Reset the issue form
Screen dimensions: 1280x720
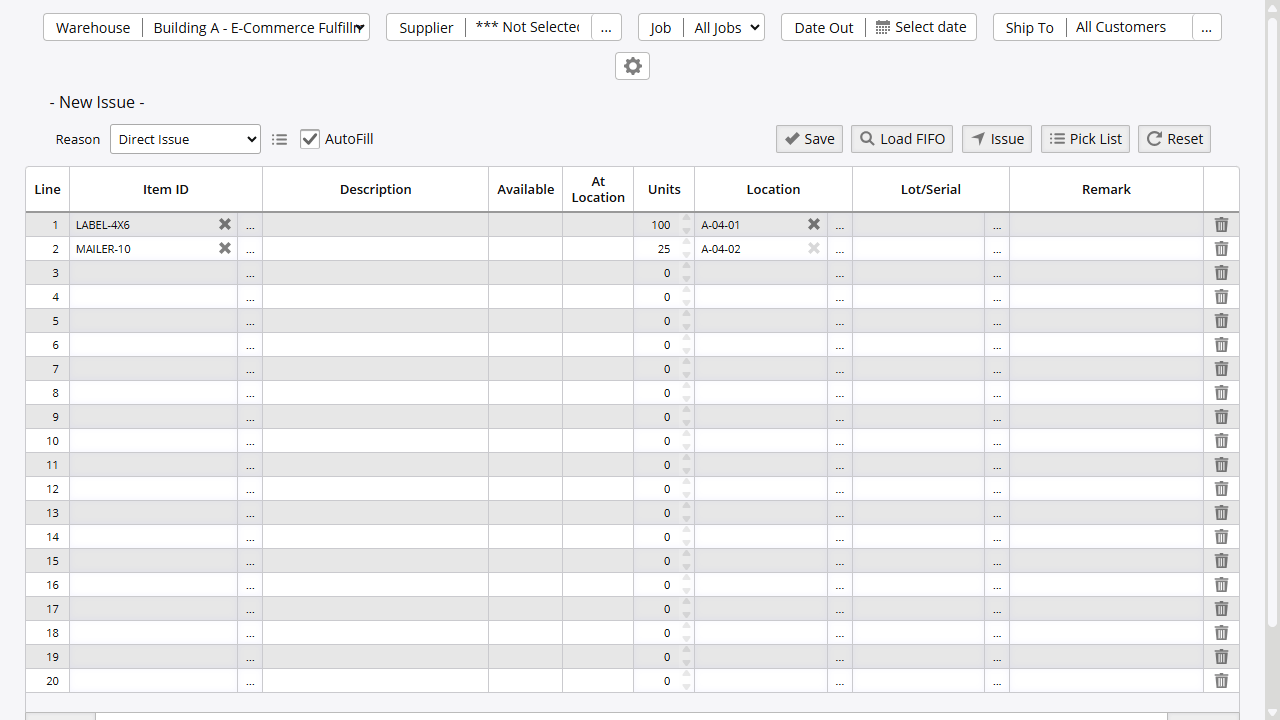point(1174,139)
